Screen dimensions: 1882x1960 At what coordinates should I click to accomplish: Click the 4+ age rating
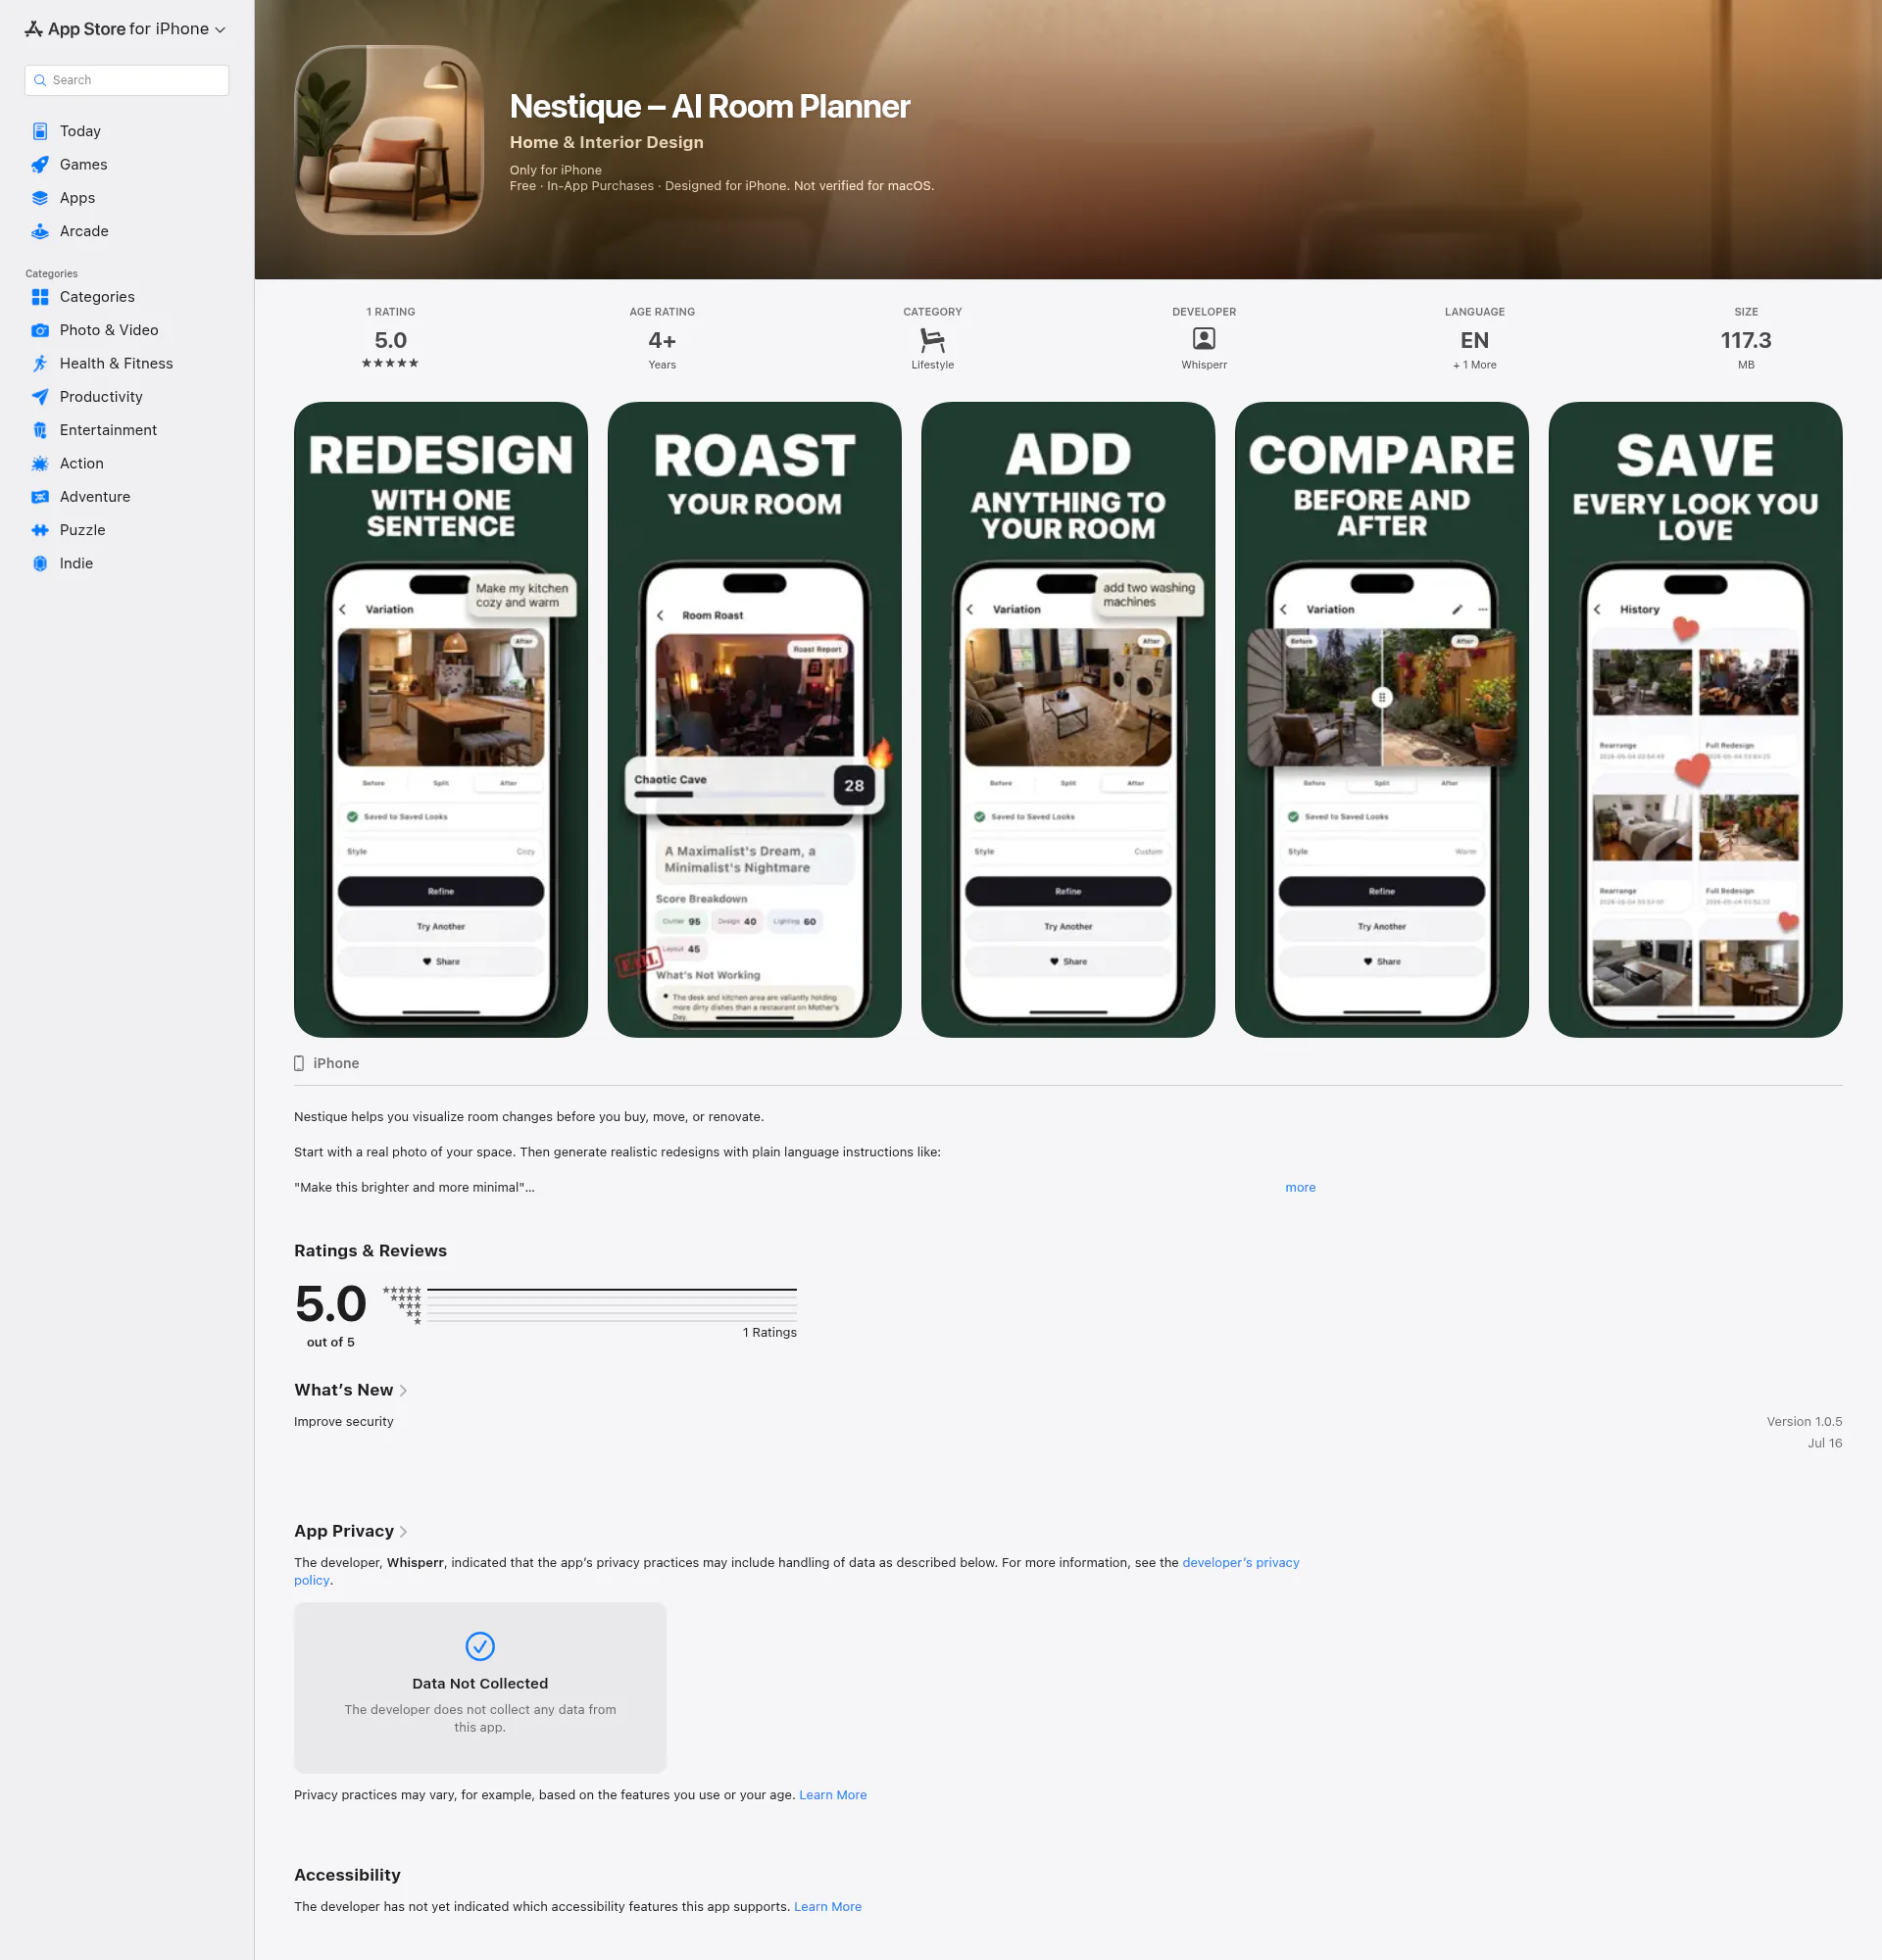click(662, 339)
